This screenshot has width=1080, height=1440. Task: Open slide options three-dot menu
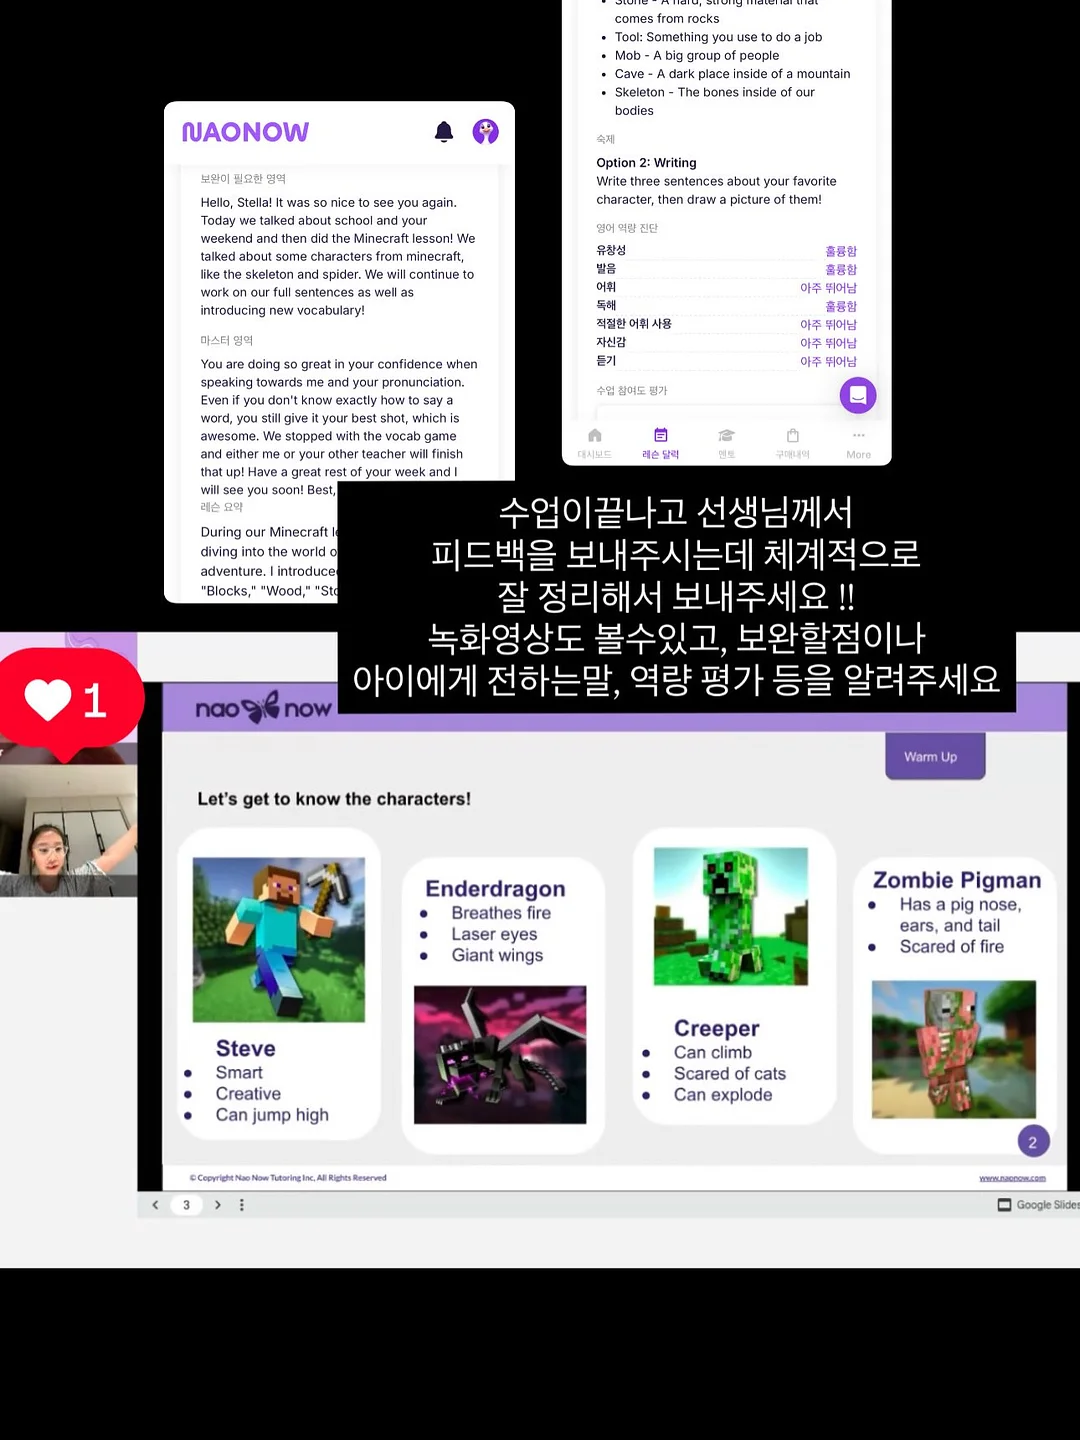[242, 1205]
